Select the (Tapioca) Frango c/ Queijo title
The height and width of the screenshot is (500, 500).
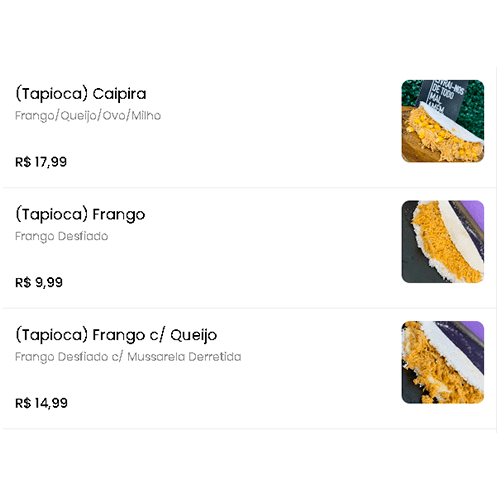pos(116,335)
